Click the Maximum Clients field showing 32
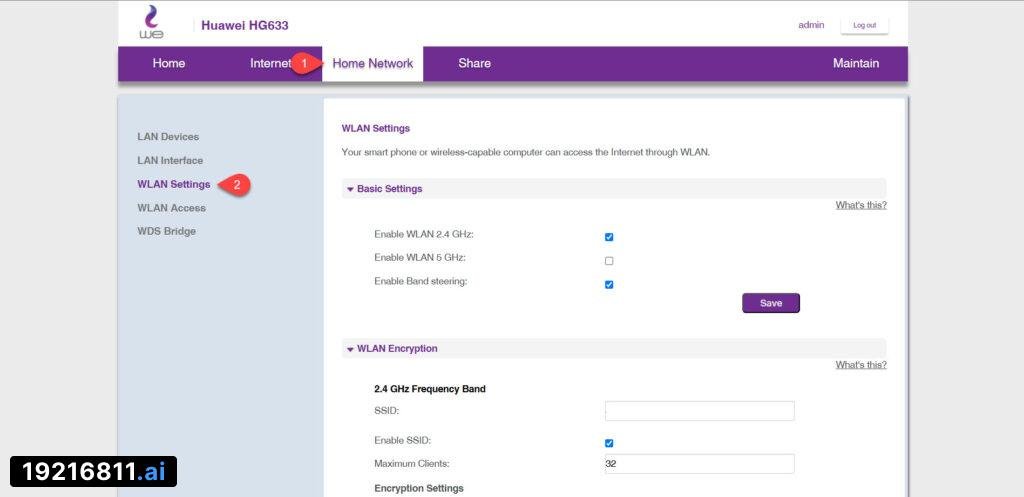This screenshot has width=1024, height=497. click(x=699, y=464)
